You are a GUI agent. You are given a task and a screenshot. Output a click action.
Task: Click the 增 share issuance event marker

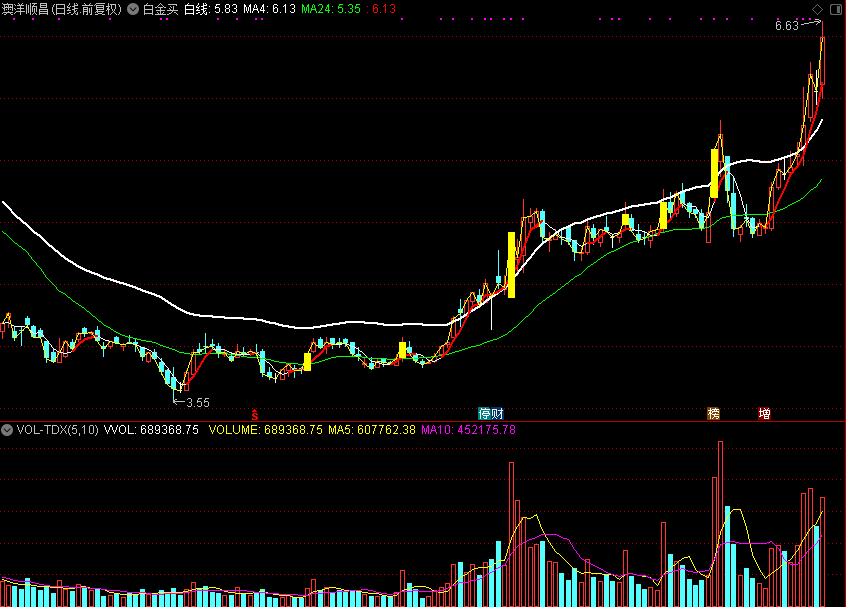765,414
